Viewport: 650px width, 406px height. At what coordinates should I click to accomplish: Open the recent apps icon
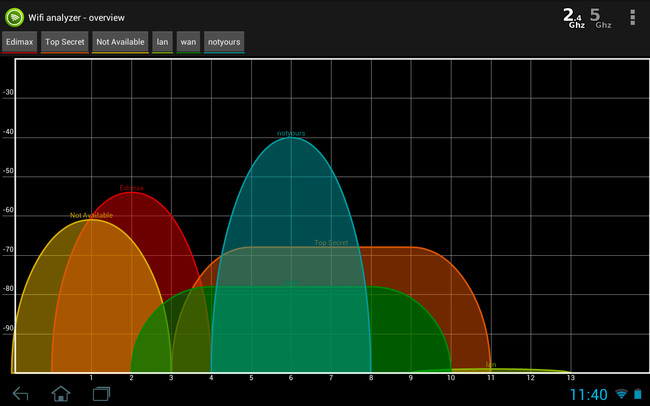coord(101,394)
